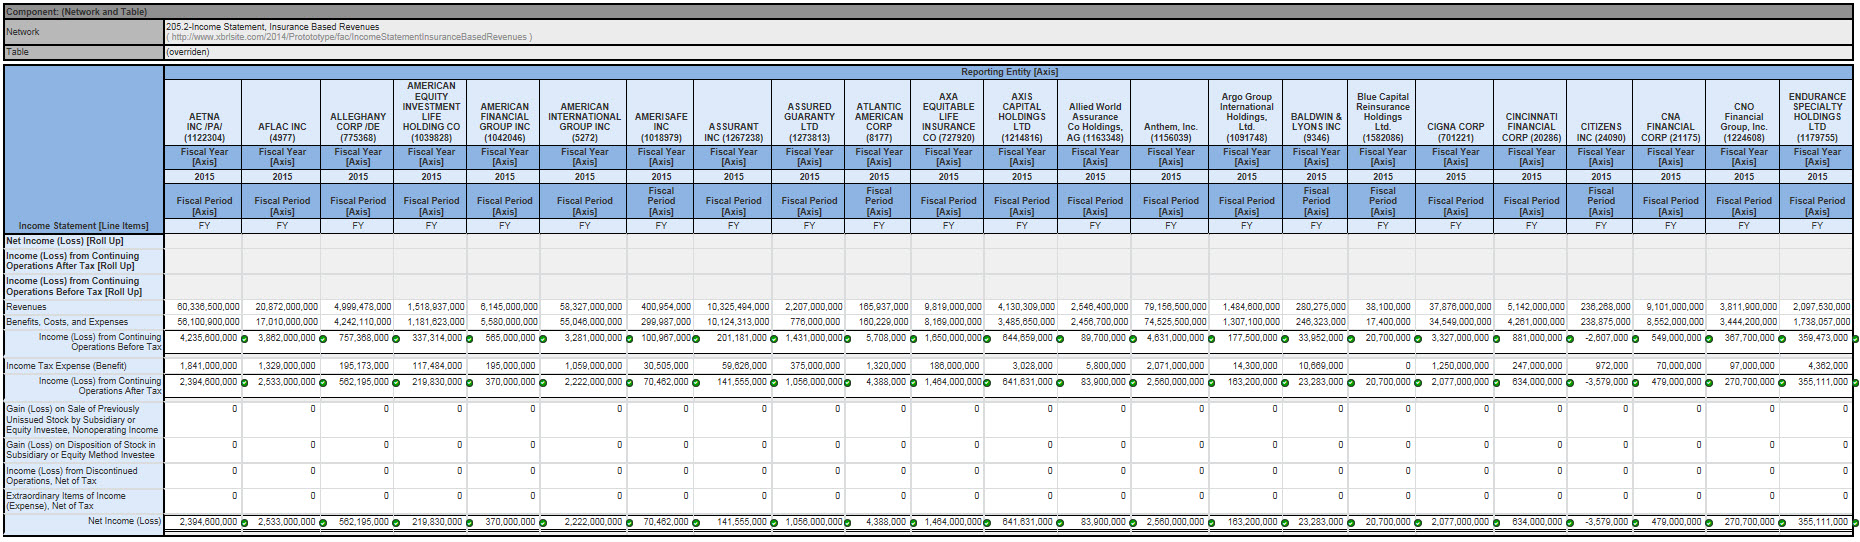Click Net Income (Loss) row check beside 270,700,000
Viewport: 1860px width, 542px height.
click(x=1782, y=523)
